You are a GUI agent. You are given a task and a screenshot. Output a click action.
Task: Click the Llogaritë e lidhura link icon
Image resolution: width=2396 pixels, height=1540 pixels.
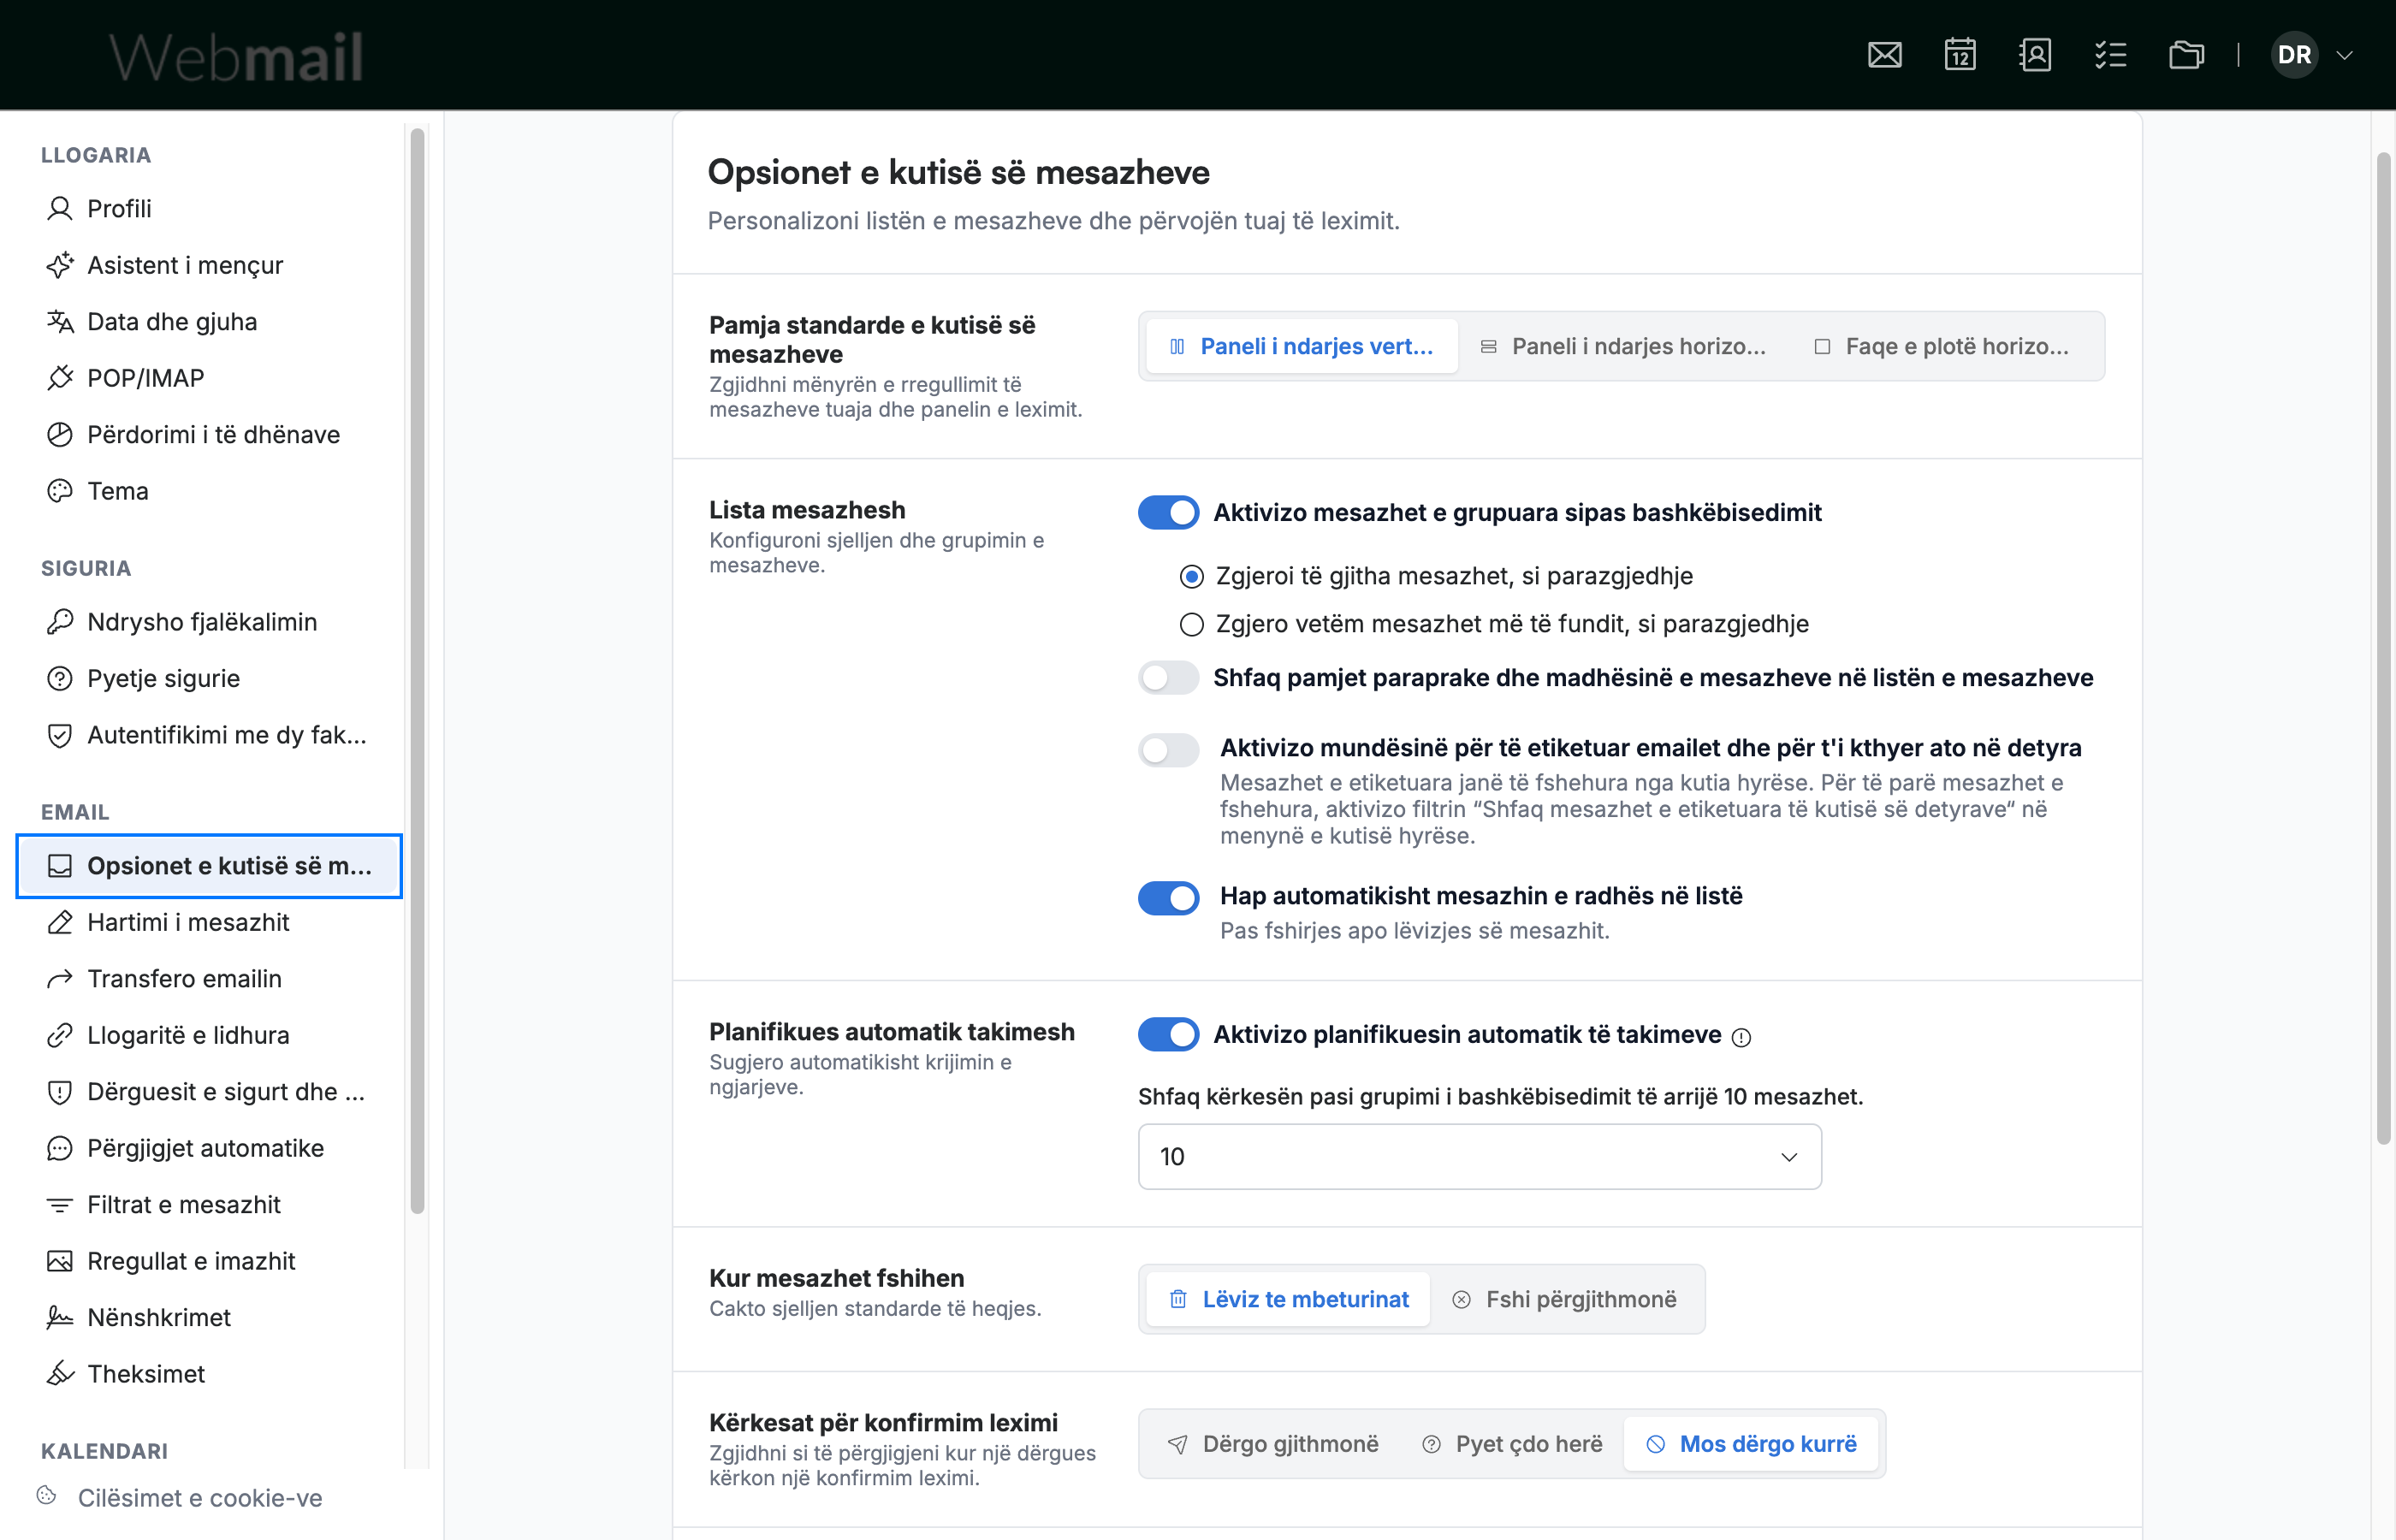pos(60,1035)
